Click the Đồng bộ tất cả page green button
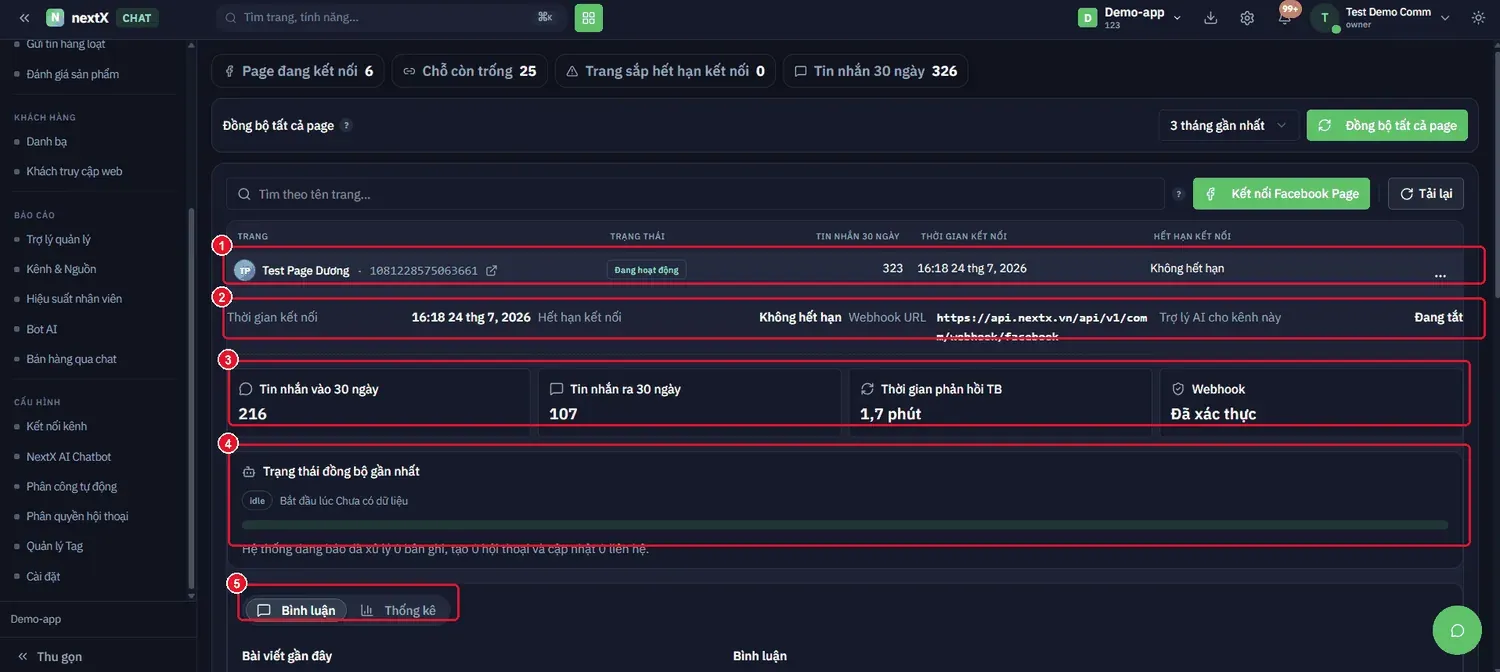Screen dimensions: 1500x672 (1387, 125)
